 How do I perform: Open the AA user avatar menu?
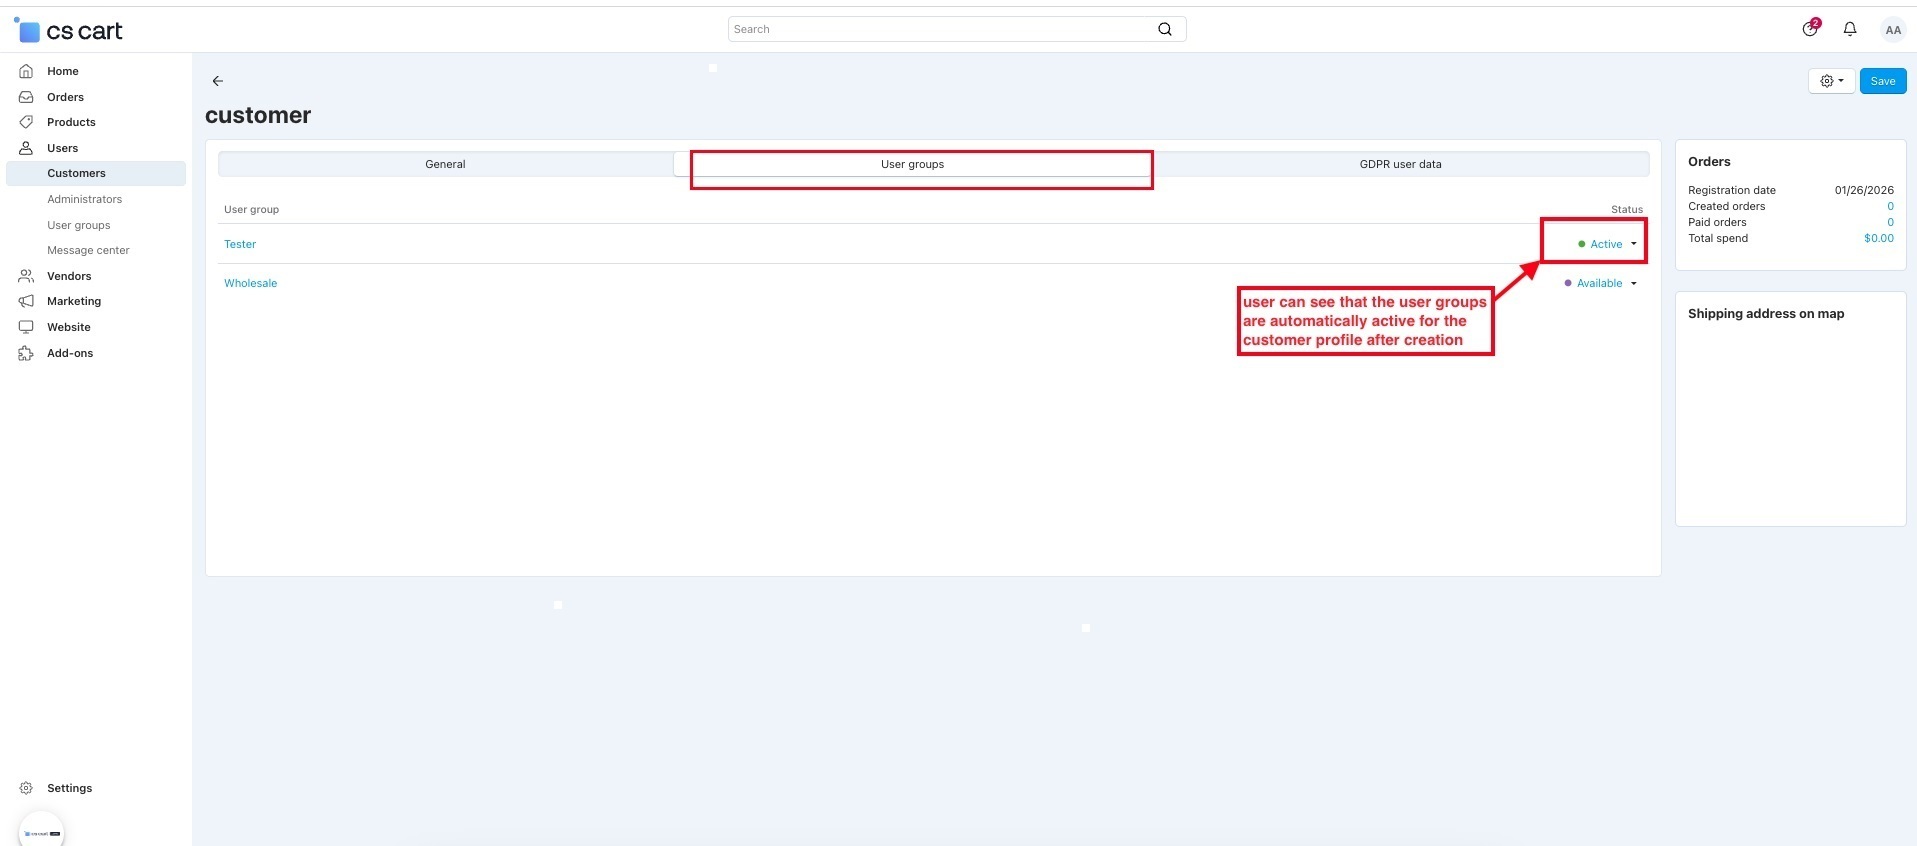coord(1892,30)
